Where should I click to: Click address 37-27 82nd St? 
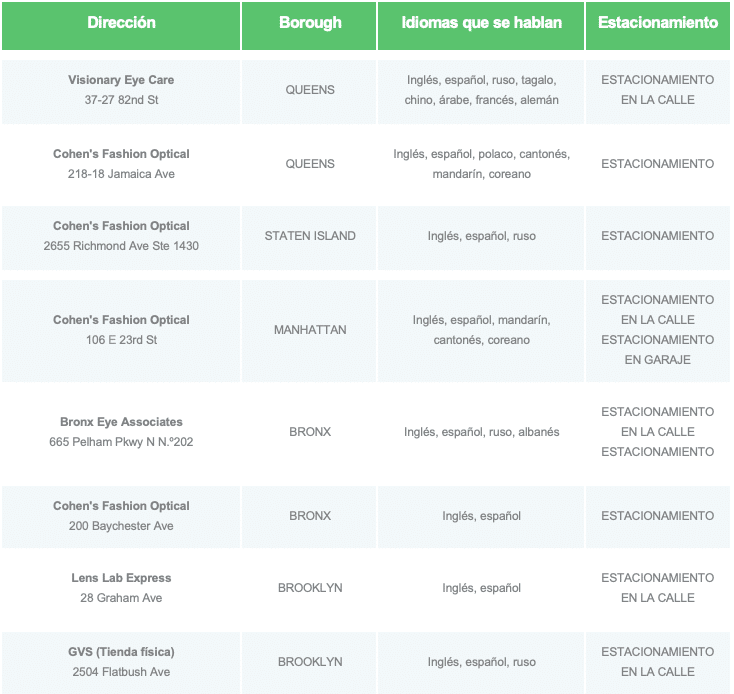pos(121,100)
